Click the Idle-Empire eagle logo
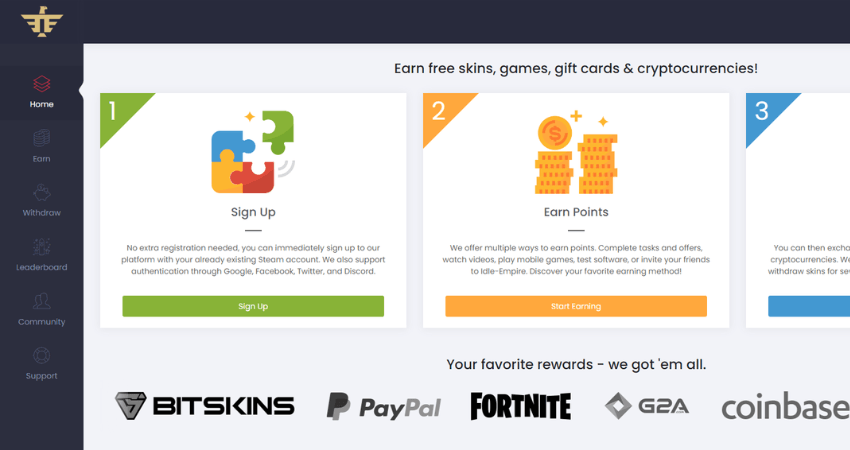Viewport: 850px width, 450px height. [42, 22]
